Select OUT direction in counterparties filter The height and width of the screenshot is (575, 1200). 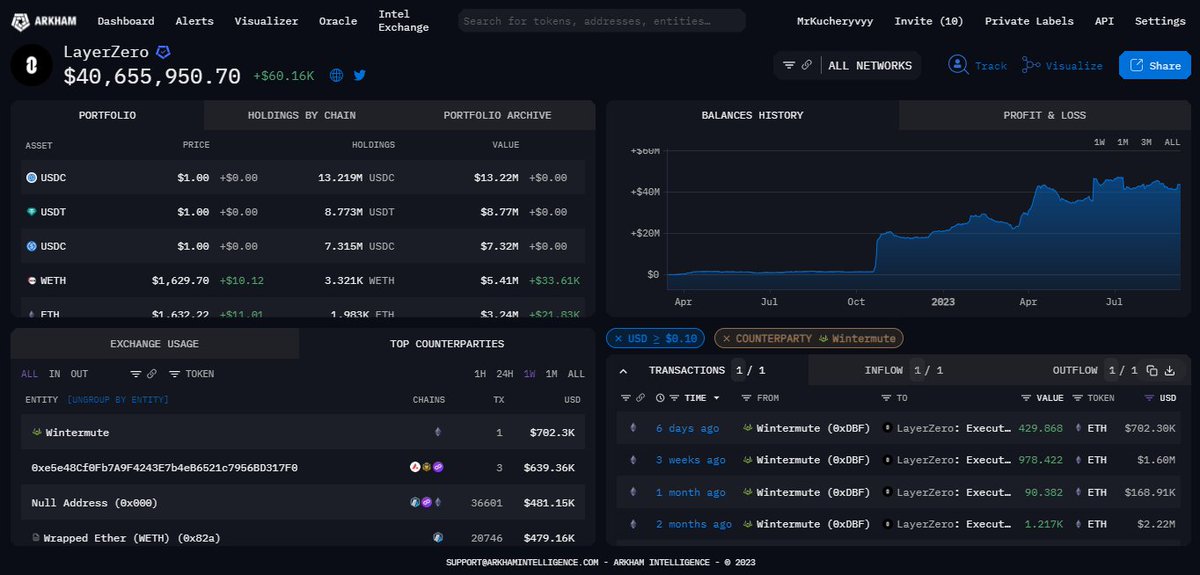point(79,374)
